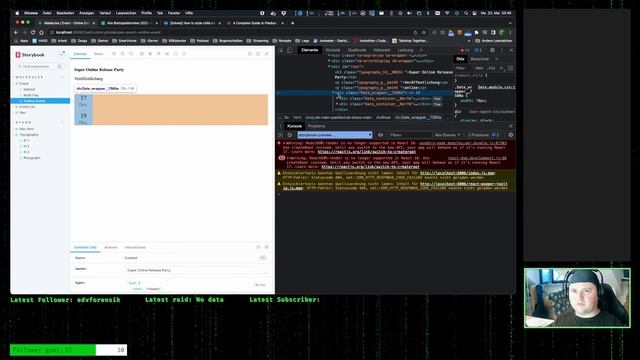The width and height of the screenshot is (640, 360).
Task: Select the Default story under Event
Action: (29, 89)
